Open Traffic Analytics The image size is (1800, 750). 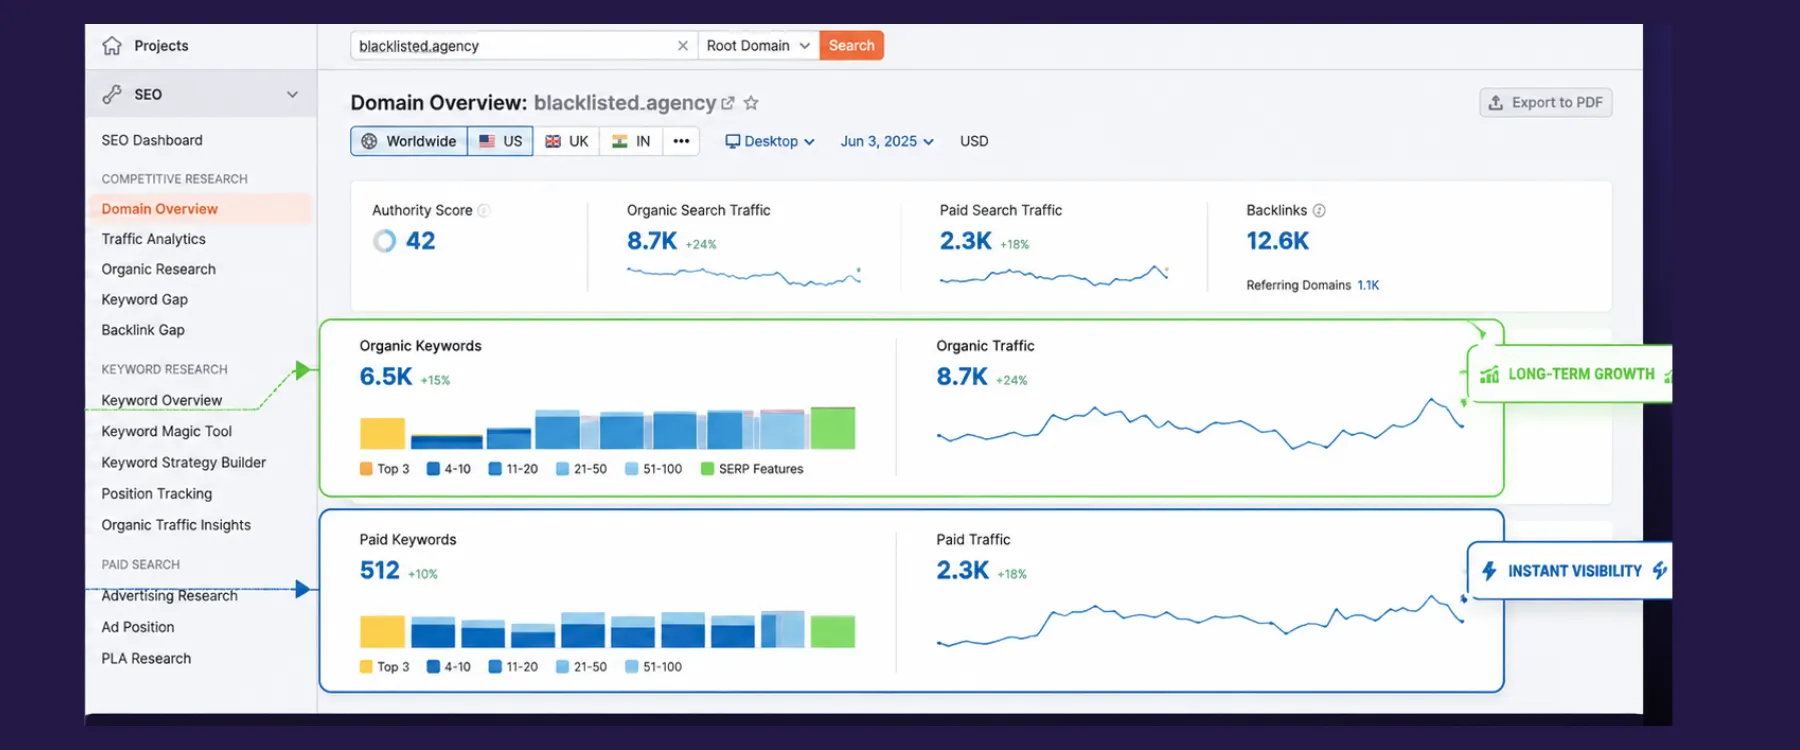pyautogui.click(x=154, y=239)
